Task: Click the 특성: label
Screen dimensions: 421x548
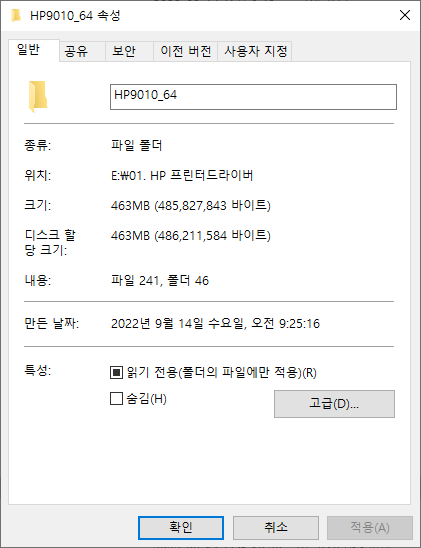Action: (x=37, y=370)
